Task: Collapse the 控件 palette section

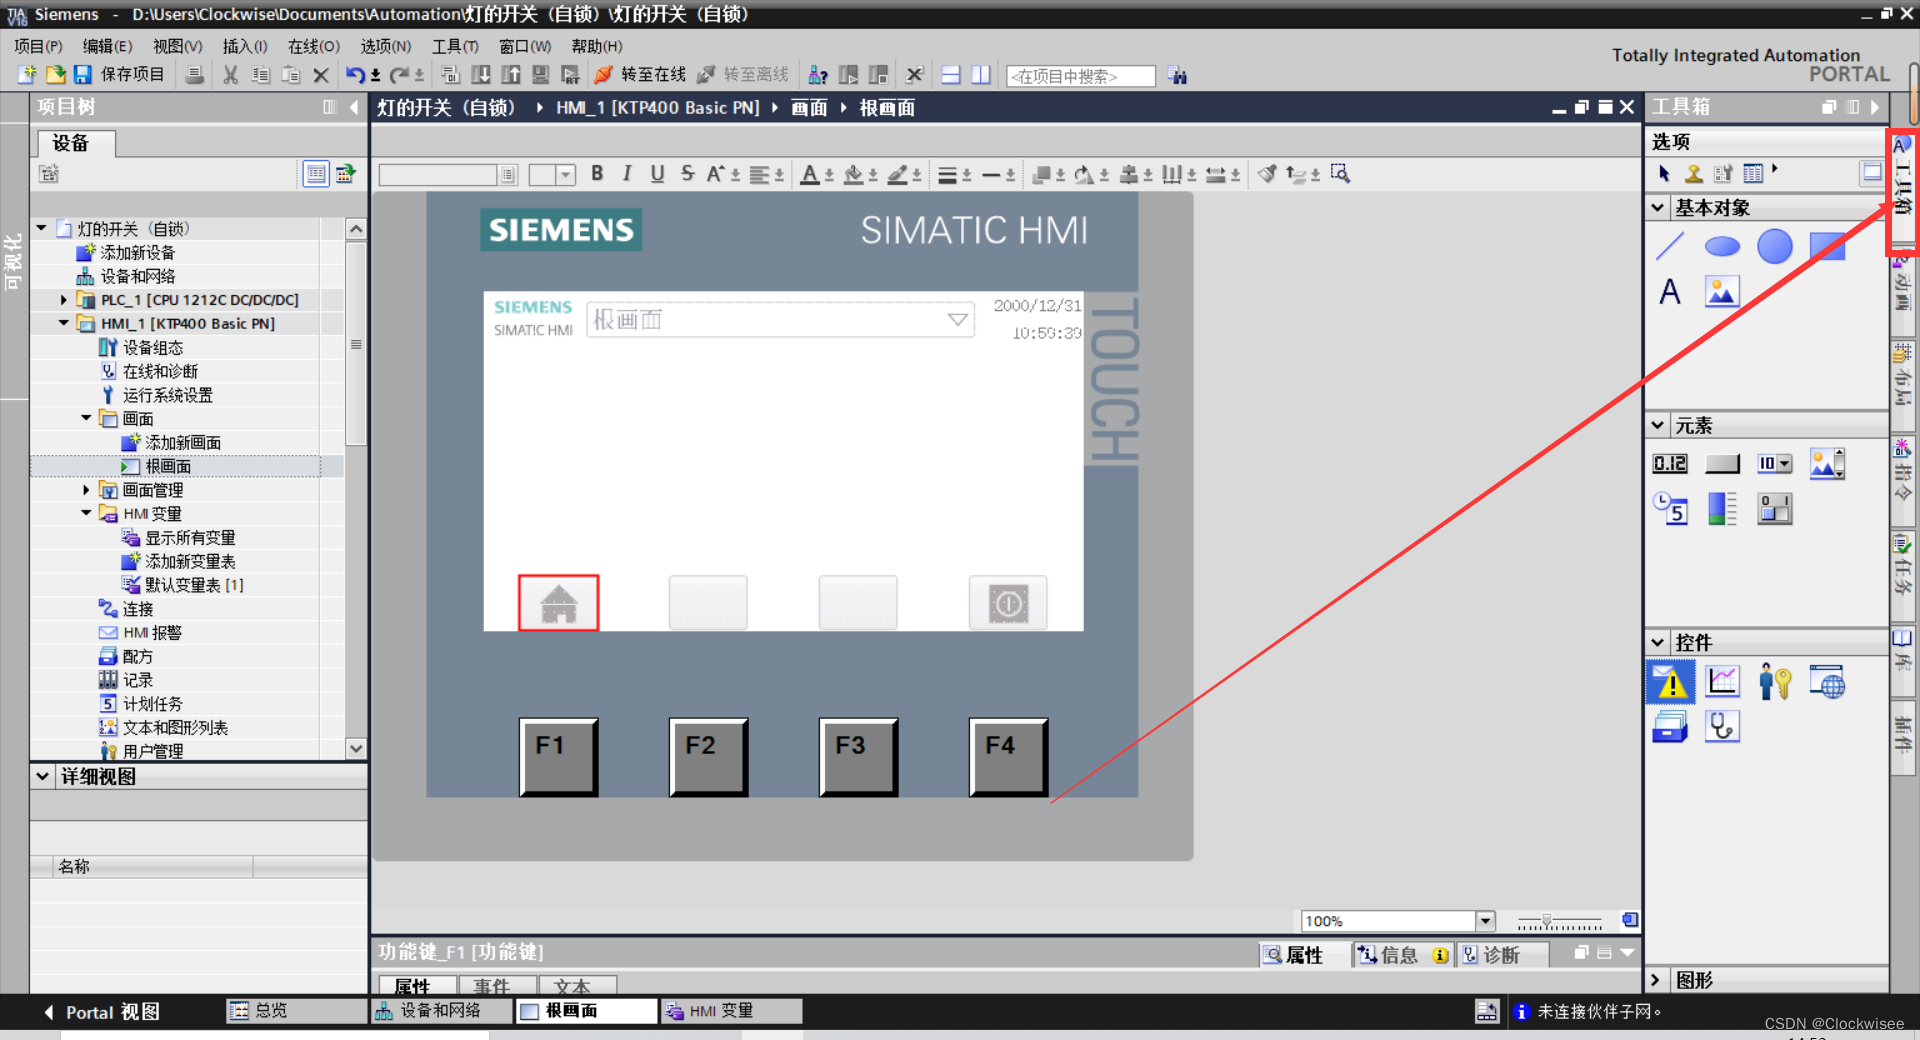Action: (1658, 642)
